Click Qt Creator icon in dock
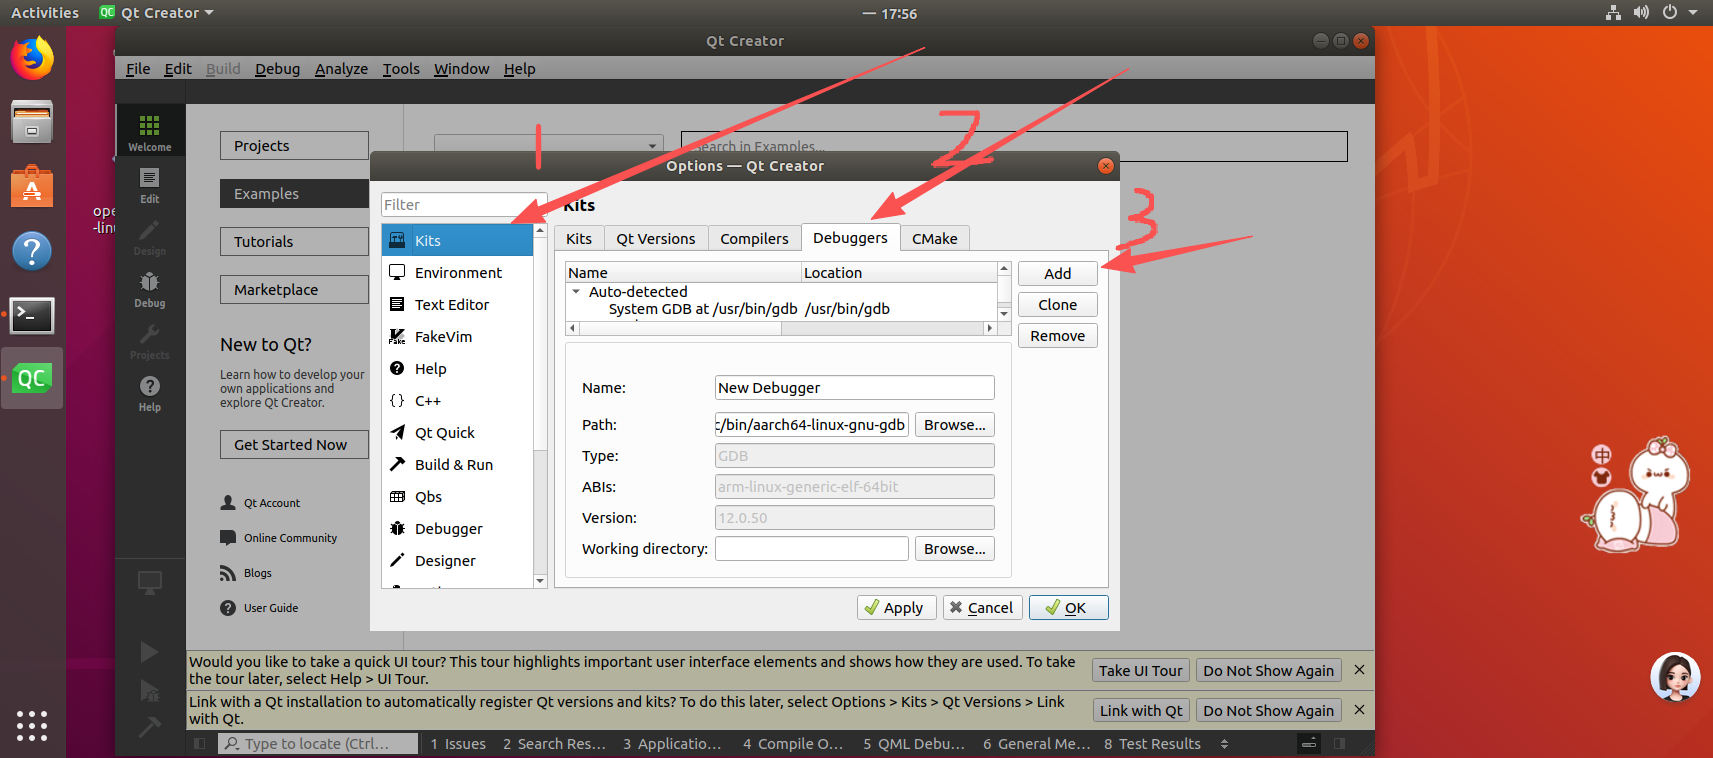Screen dimensions: 1713x758 (x=32, y=378)
